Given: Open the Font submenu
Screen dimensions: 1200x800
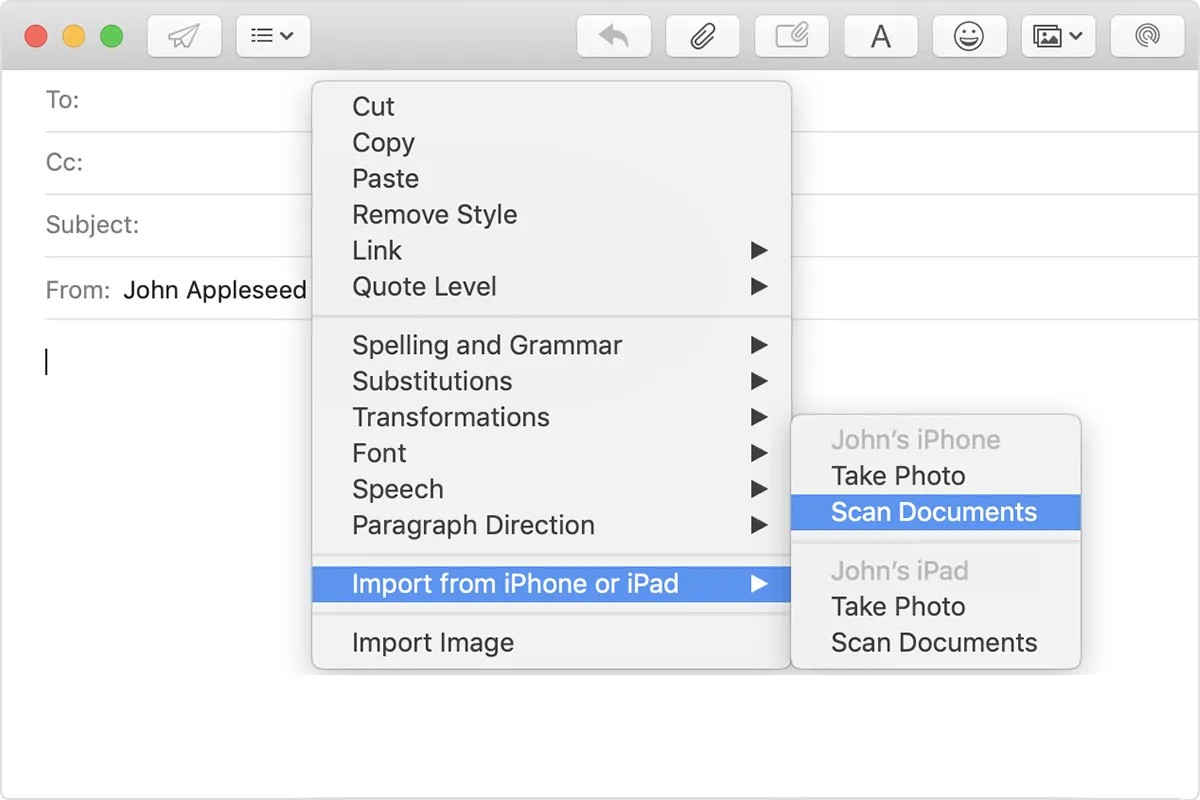Looking at the screenshot, I should (x=380, y=454).
